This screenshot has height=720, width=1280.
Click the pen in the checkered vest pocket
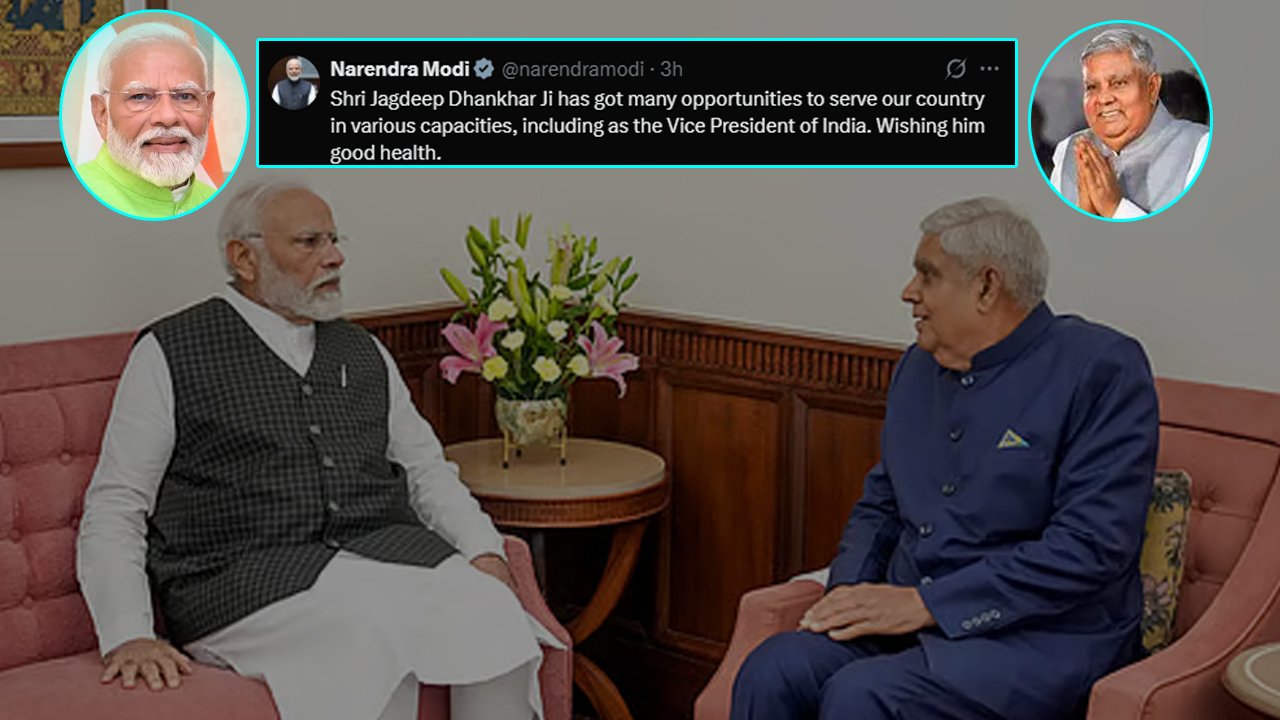[x=341, y=376]
